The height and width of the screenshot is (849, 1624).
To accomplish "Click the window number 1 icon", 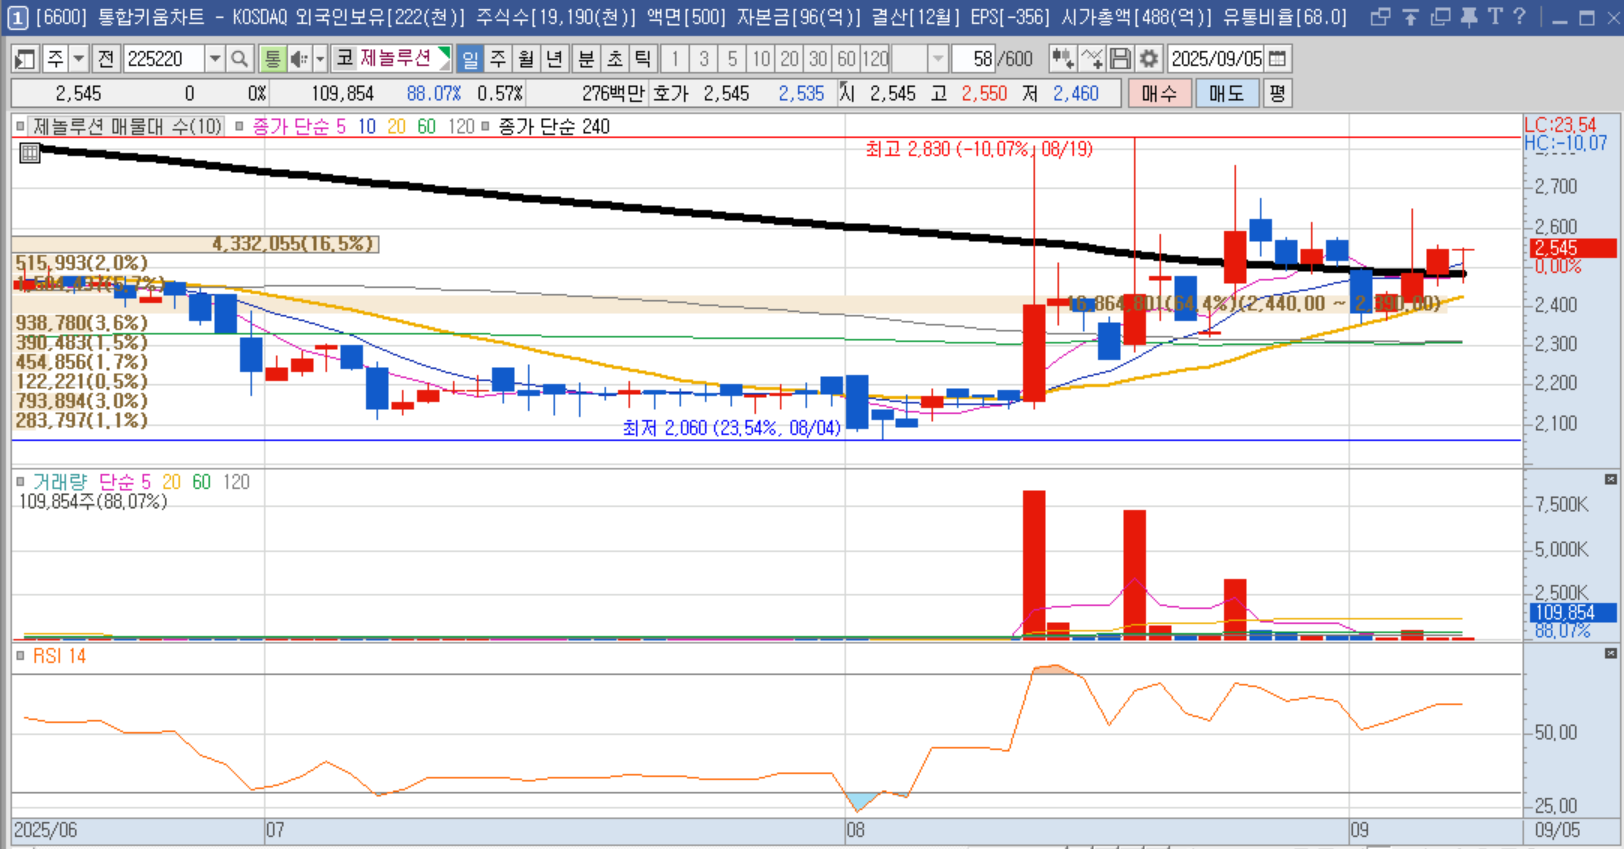I will pyautogui.click(x=18, y=17).
